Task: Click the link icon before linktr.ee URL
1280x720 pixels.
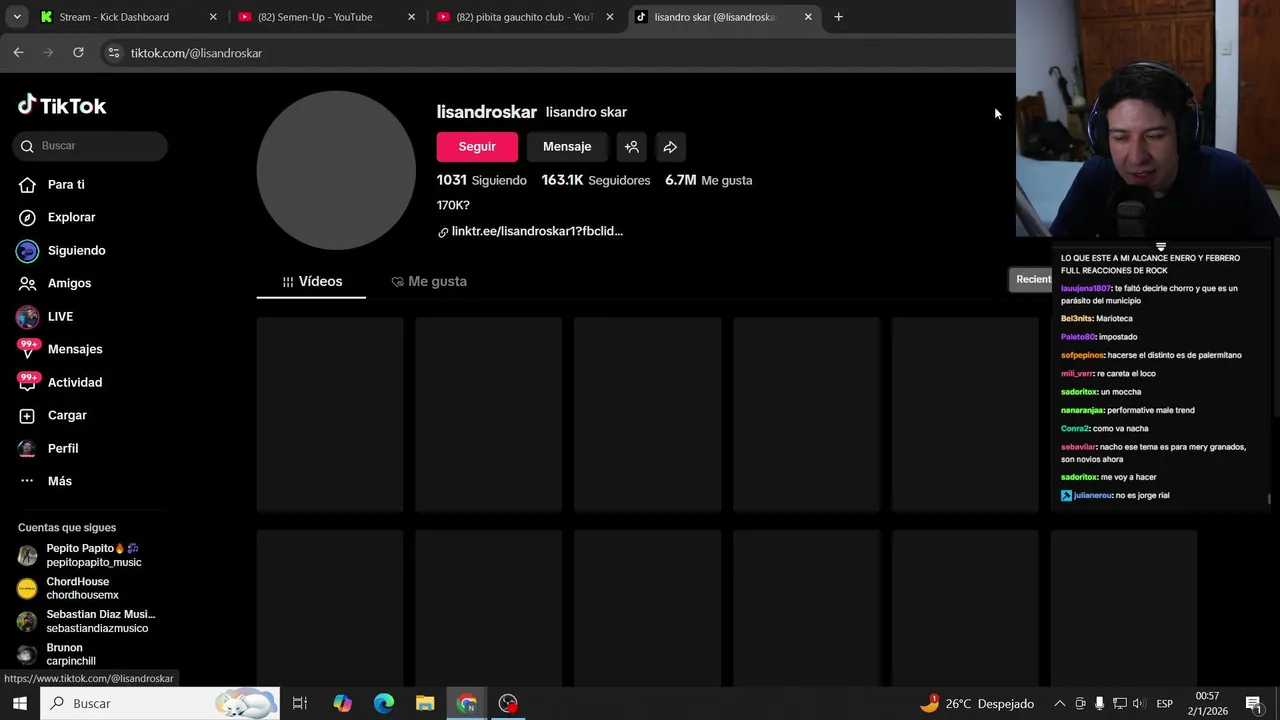Action: [442, 232]
